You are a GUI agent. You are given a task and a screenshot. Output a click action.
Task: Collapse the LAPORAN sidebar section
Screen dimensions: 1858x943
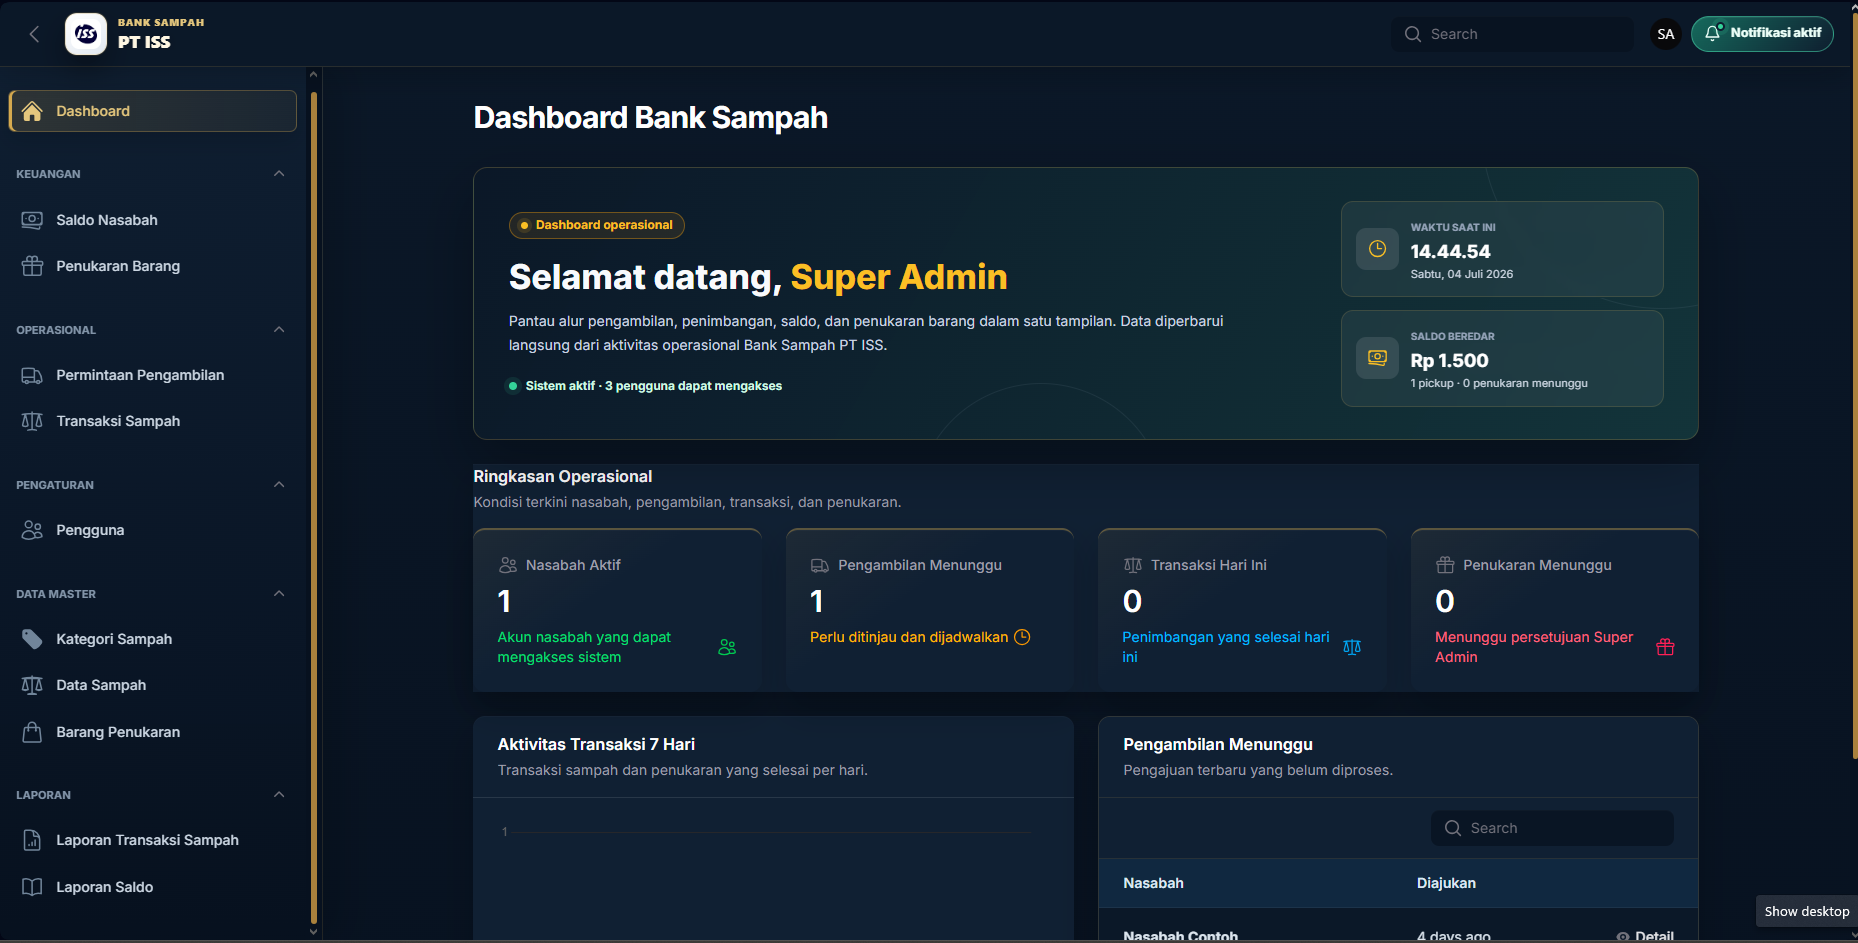pos(279,795)
